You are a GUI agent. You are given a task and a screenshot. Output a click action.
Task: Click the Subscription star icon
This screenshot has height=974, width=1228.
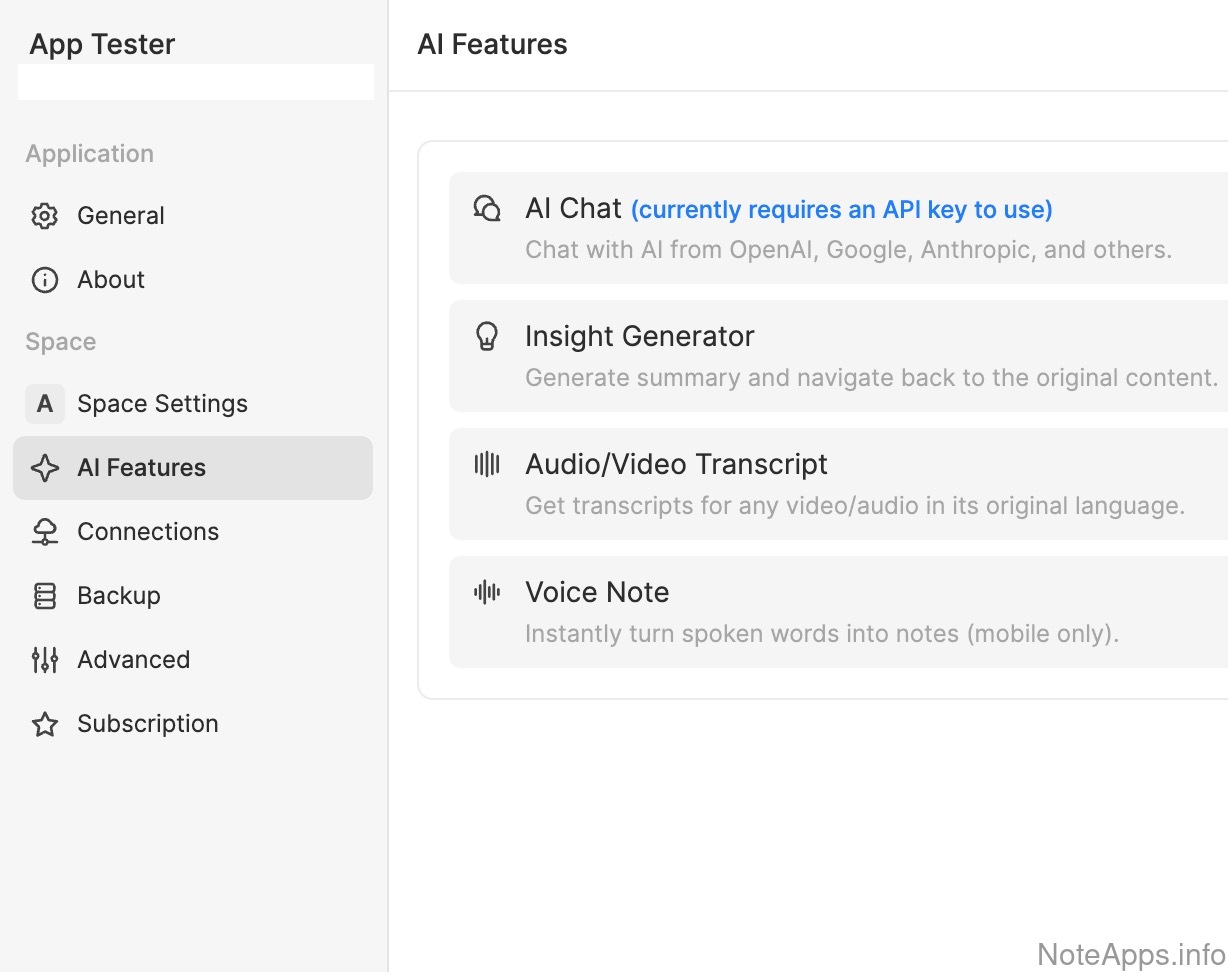(45, 724)
